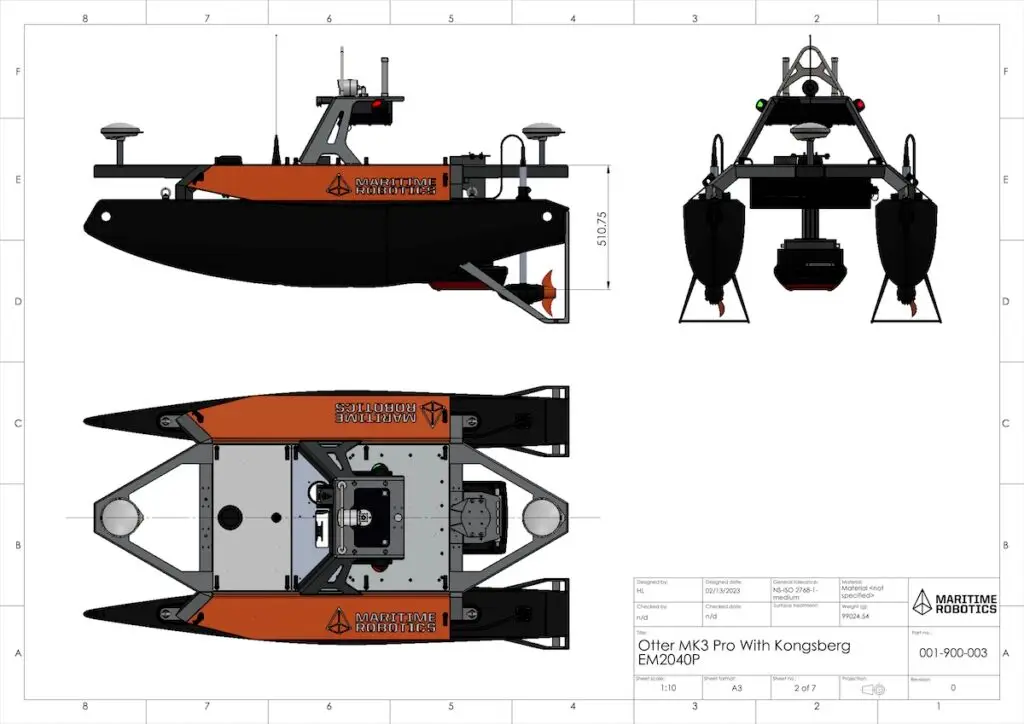Screen dimensions: 1024x724
Task: Select the part number 001-900-003
Action: (x=953, y=653)
